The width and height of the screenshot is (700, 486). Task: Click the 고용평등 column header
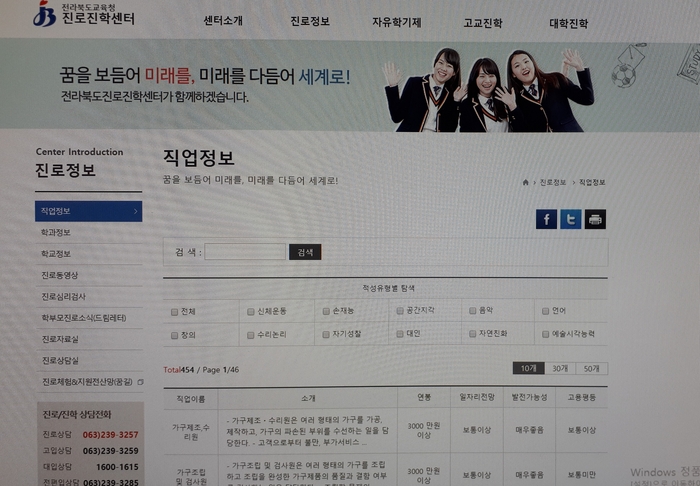(582, 397)
